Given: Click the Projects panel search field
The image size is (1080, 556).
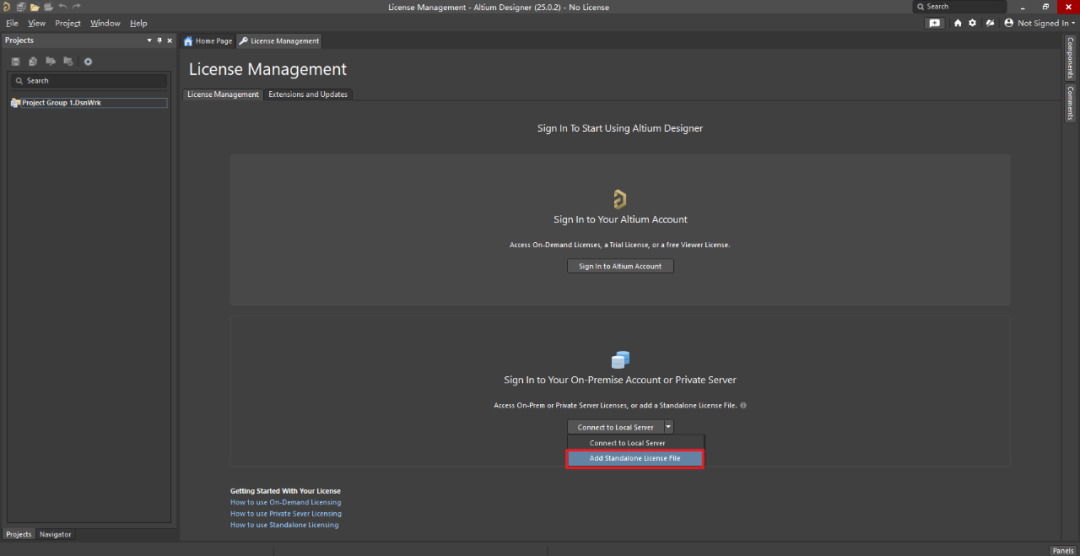Looking at the screenshot, I should 88,81.
